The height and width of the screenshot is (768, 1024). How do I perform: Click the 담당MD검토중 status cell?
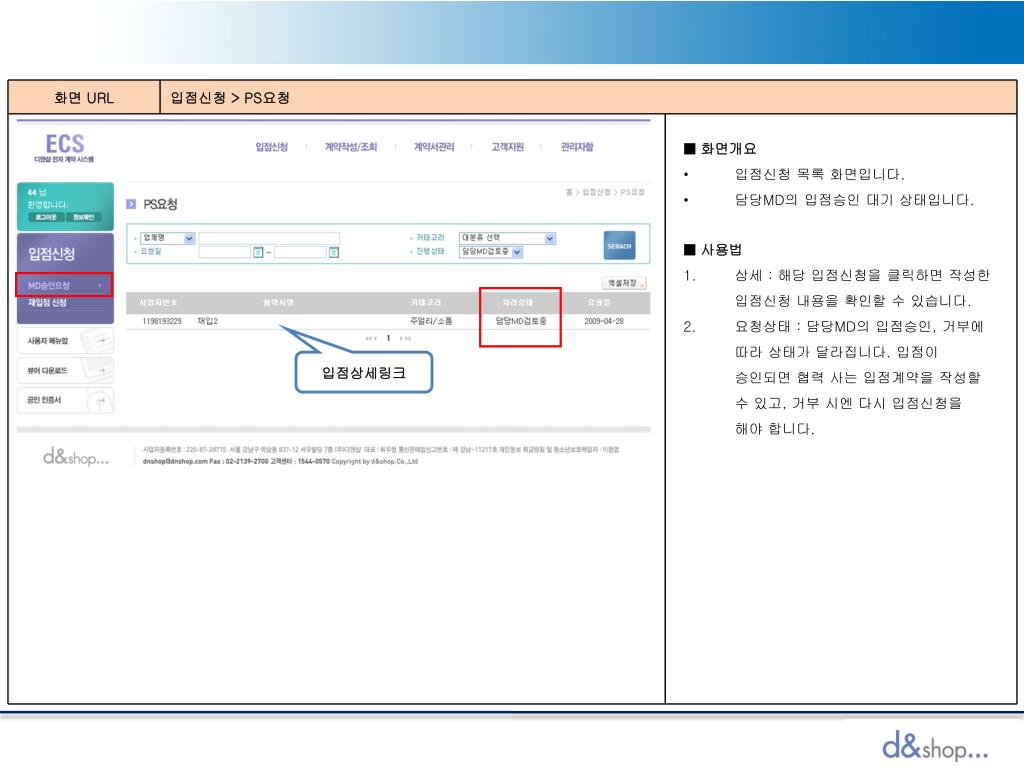pyautogui.click(x=520, y=321)
